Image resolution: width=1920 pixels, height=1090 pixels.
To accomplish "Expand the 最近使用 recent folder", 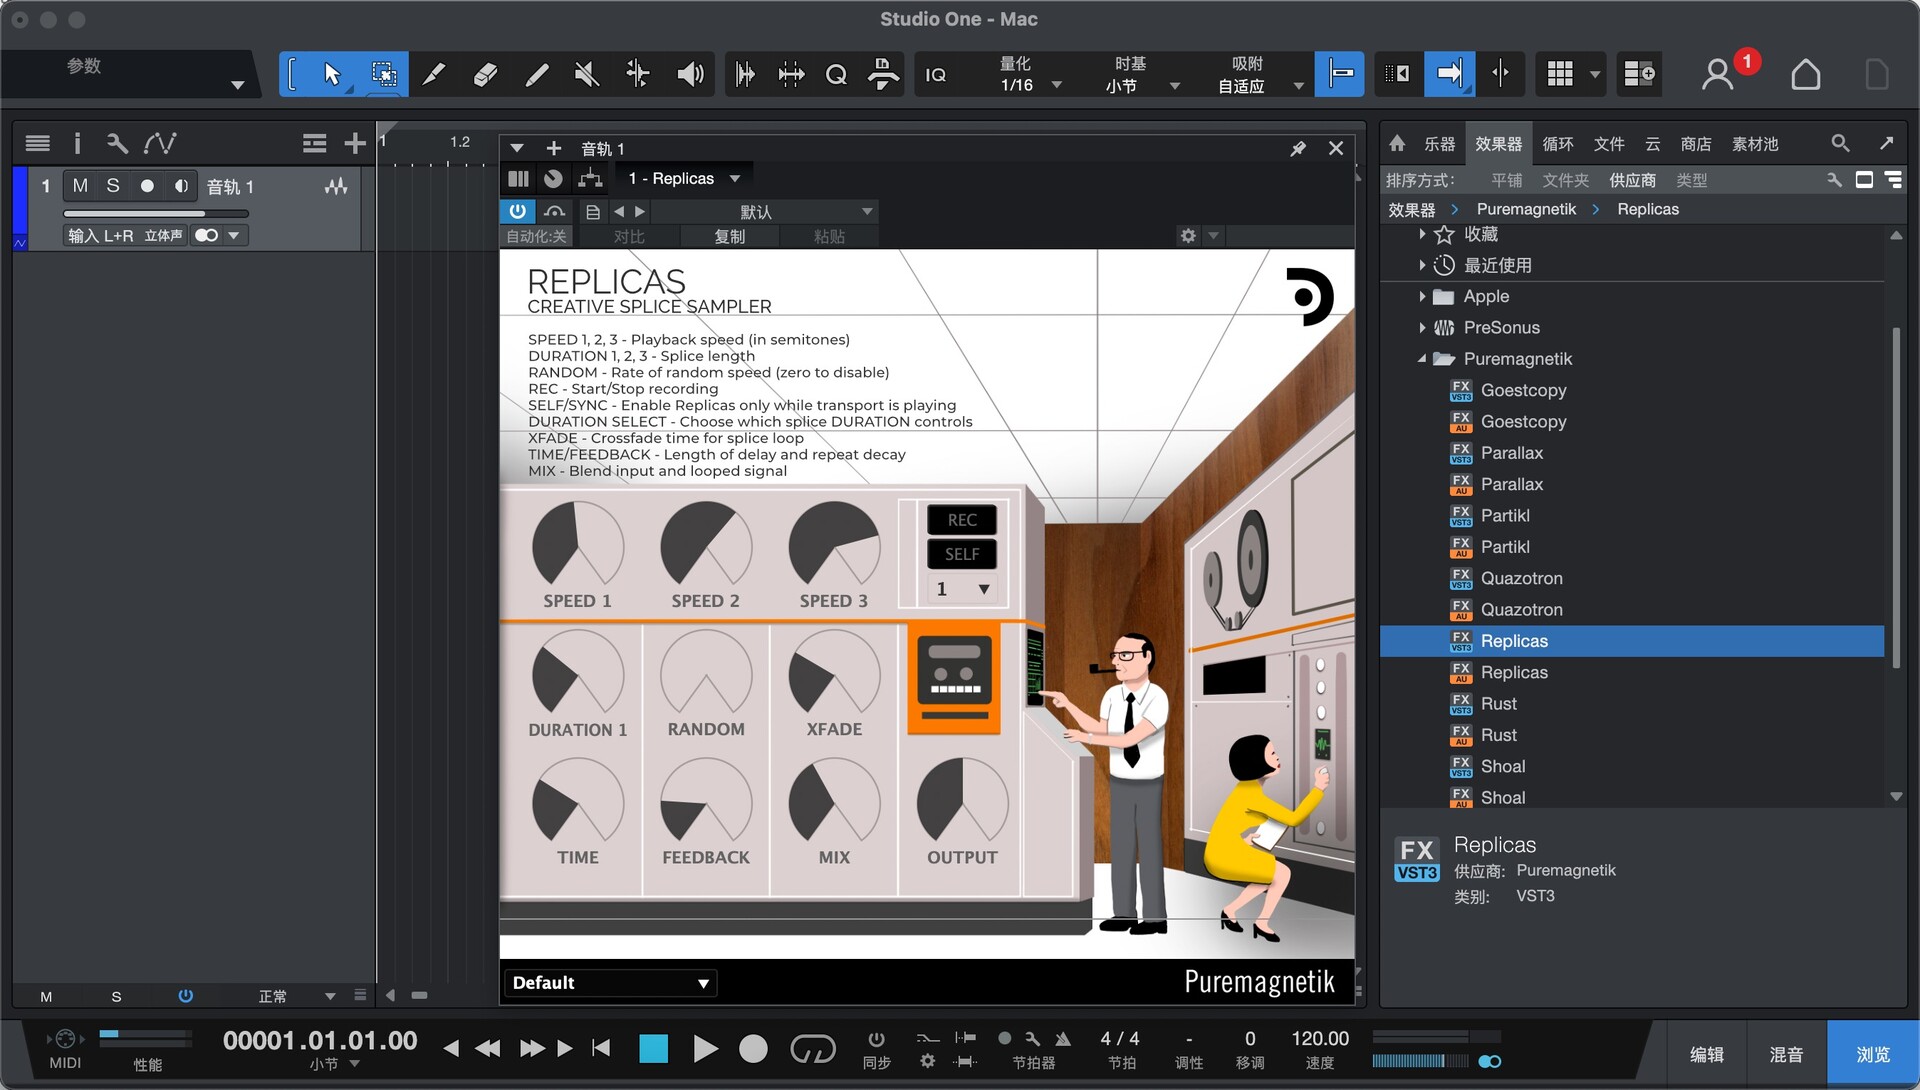I will pyautogui.click(x=1422, y=265).
